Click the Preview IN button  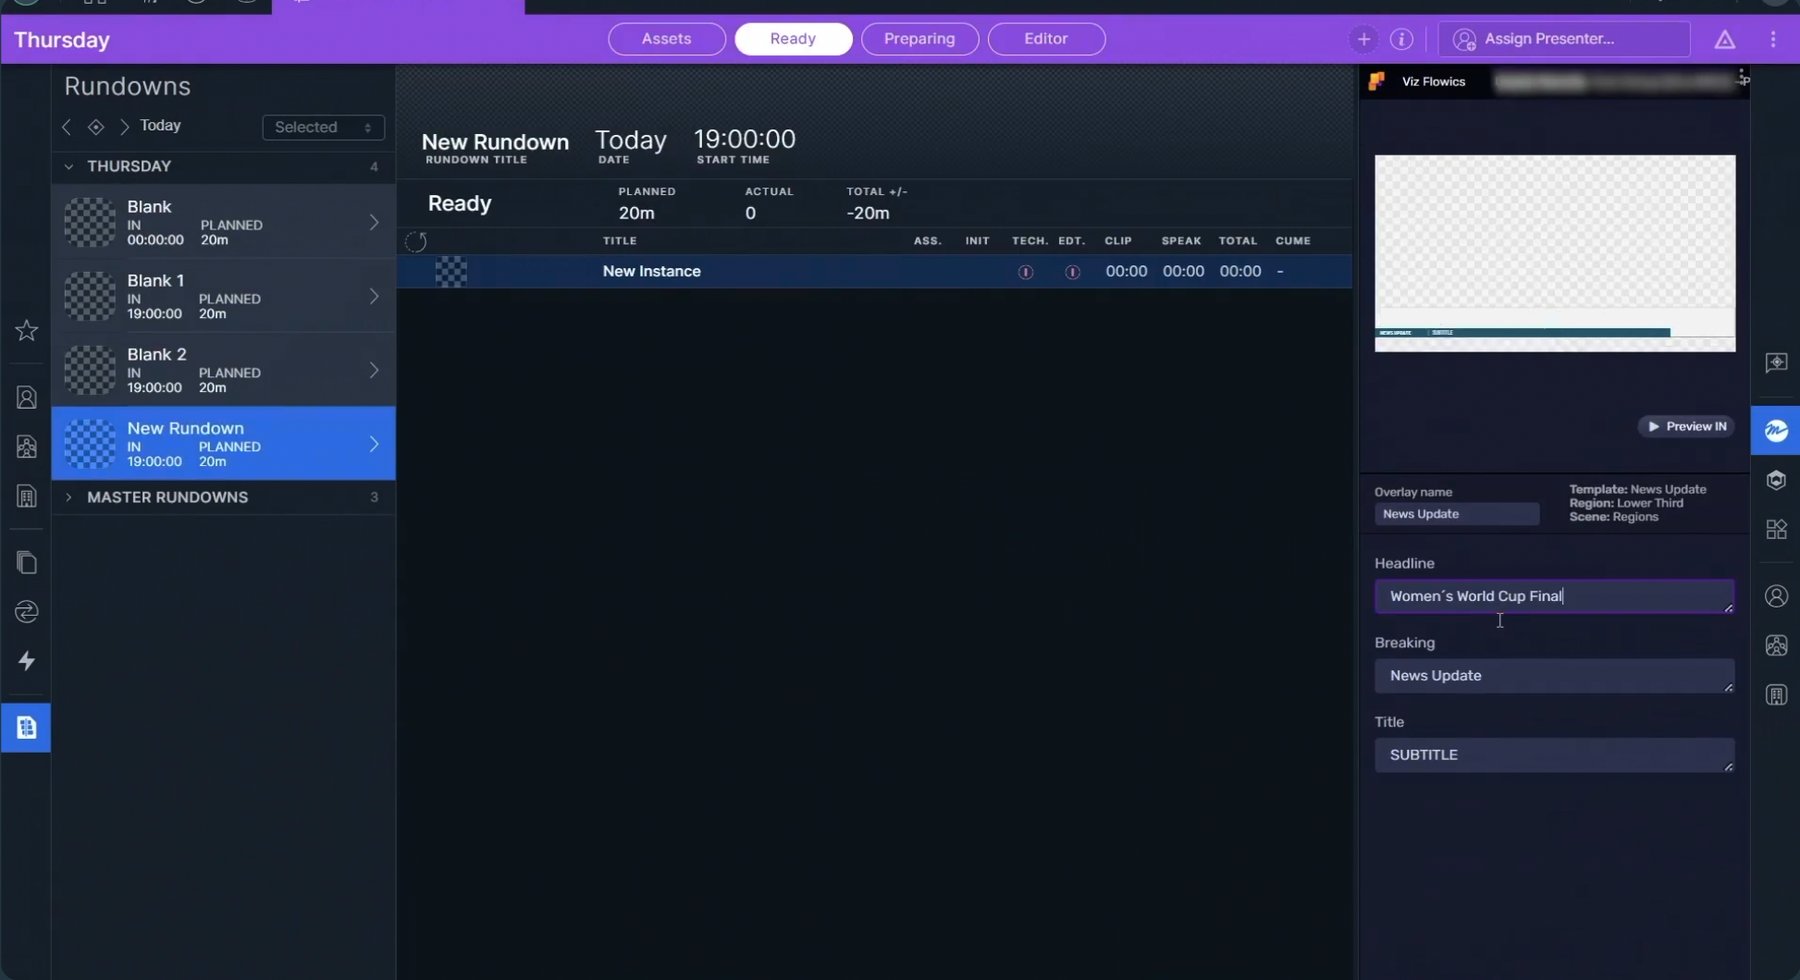click(x=1686, y=426)
